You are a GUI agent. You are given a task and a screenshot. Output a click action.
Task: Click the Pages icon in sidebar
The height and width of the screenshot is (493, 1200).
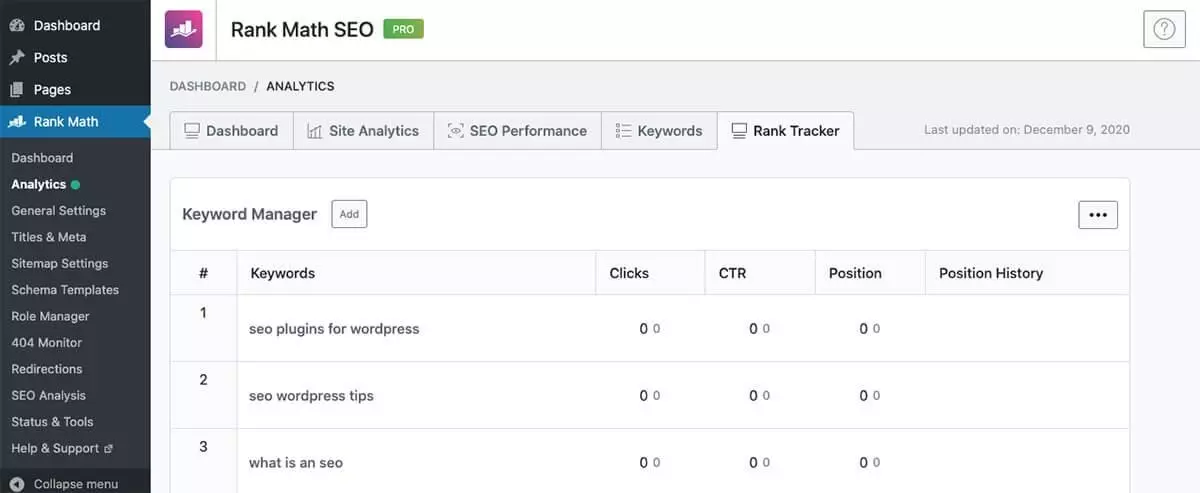pyautogui.click(x=17, y=90)
